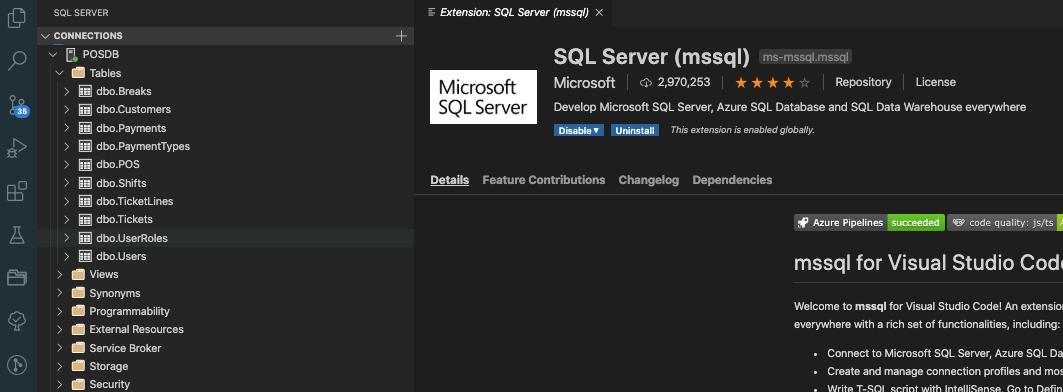Open the Search view icon
This screenshot has width=1063, height=392.
pos(16,60)
